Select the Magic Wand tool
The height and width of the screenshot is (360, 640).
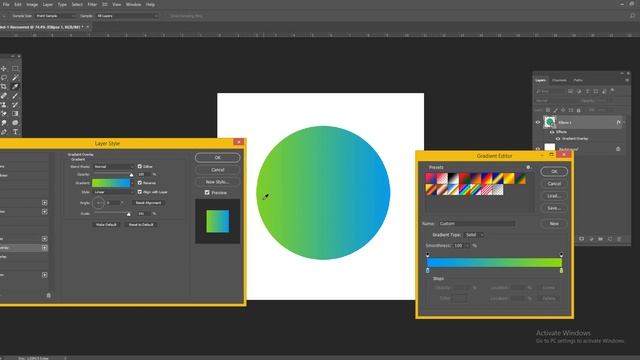point(15,78)
